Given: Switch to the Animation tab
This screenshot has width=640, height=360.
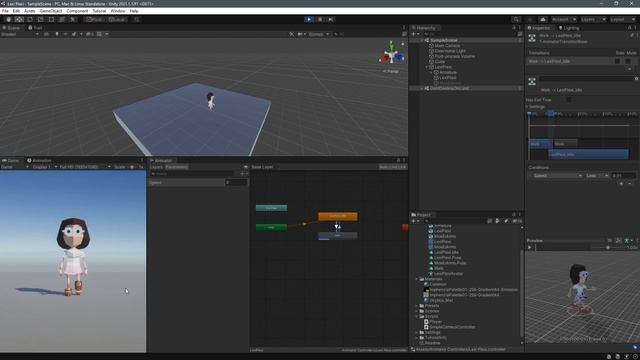Looking at the screenshot, I should [x=39, y=160].
